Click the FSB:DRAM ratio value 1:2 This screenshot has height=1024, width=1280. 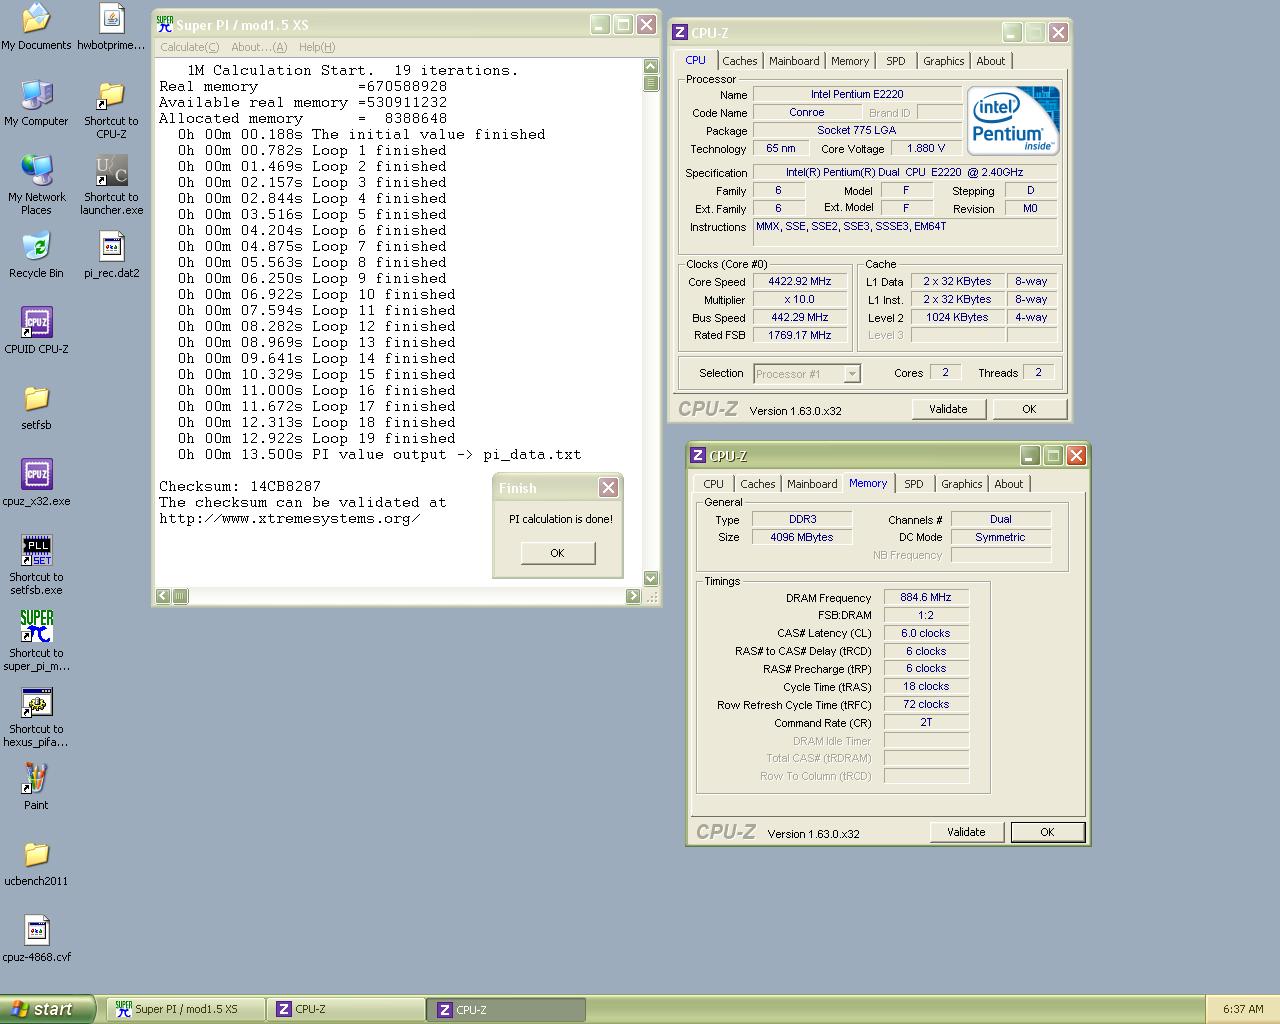pyautogui.click(x=926, y=615)
